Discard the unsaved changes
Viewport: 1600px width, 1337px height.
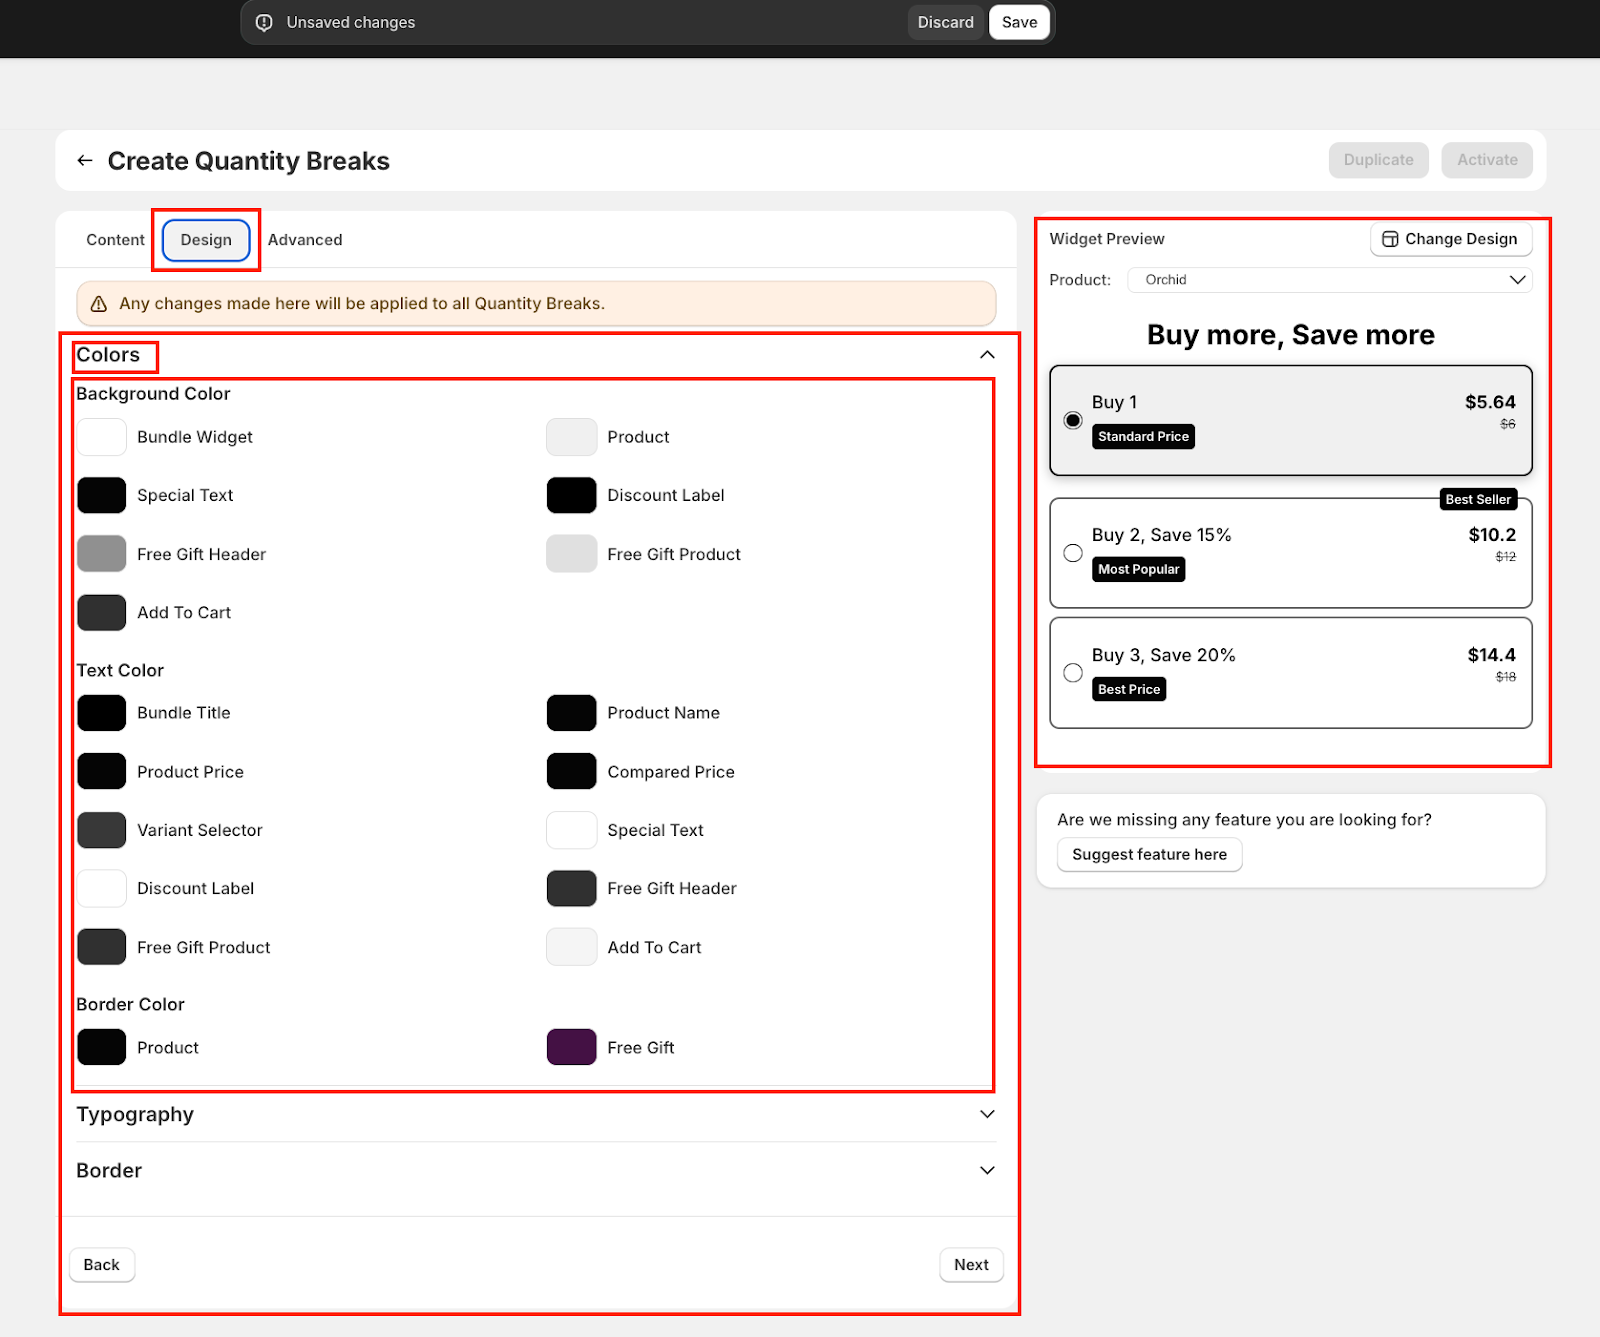pos(945,22)
